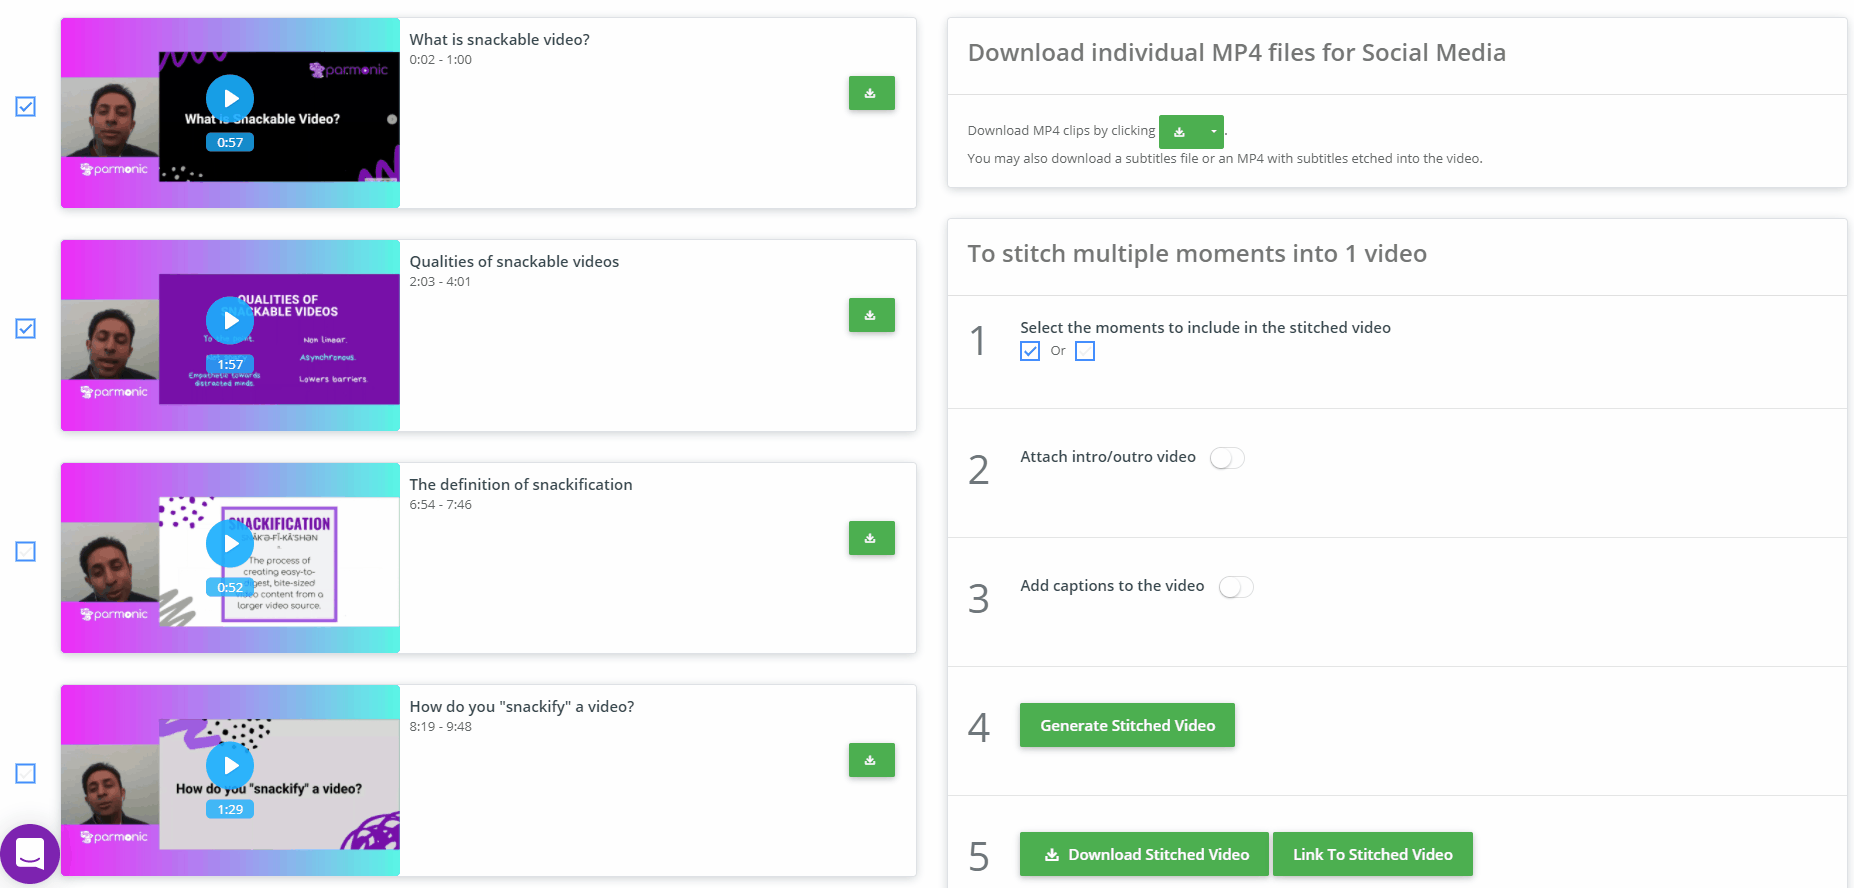The width and height of the screenshot is (1854, 888).
Task: Turn on Add captions to the video
Action: click(1236, 587)
